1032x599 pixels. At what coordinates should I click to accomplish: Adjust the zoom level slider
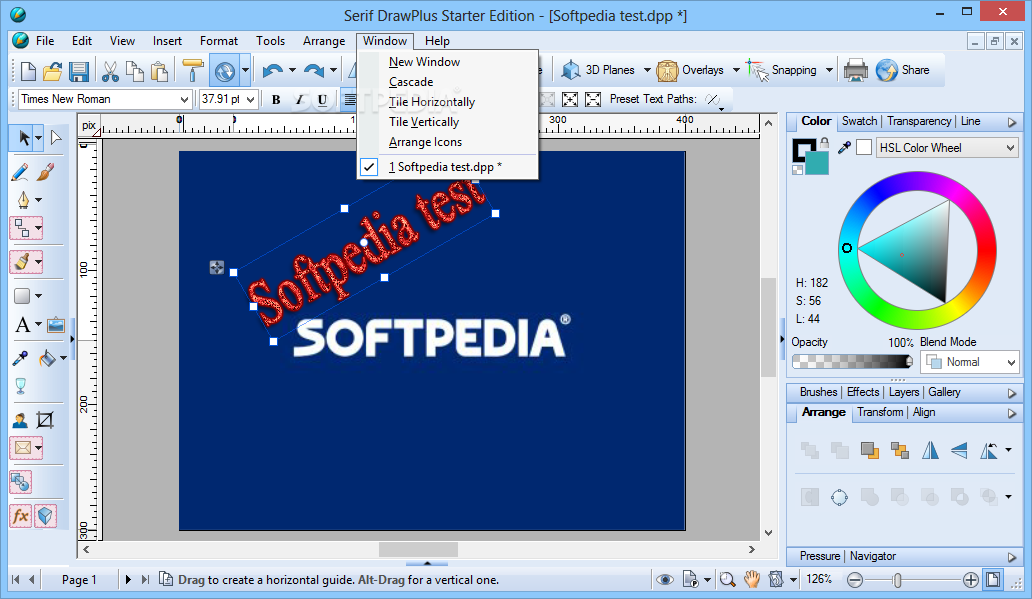pyautogui.click(x=913, y=580)
